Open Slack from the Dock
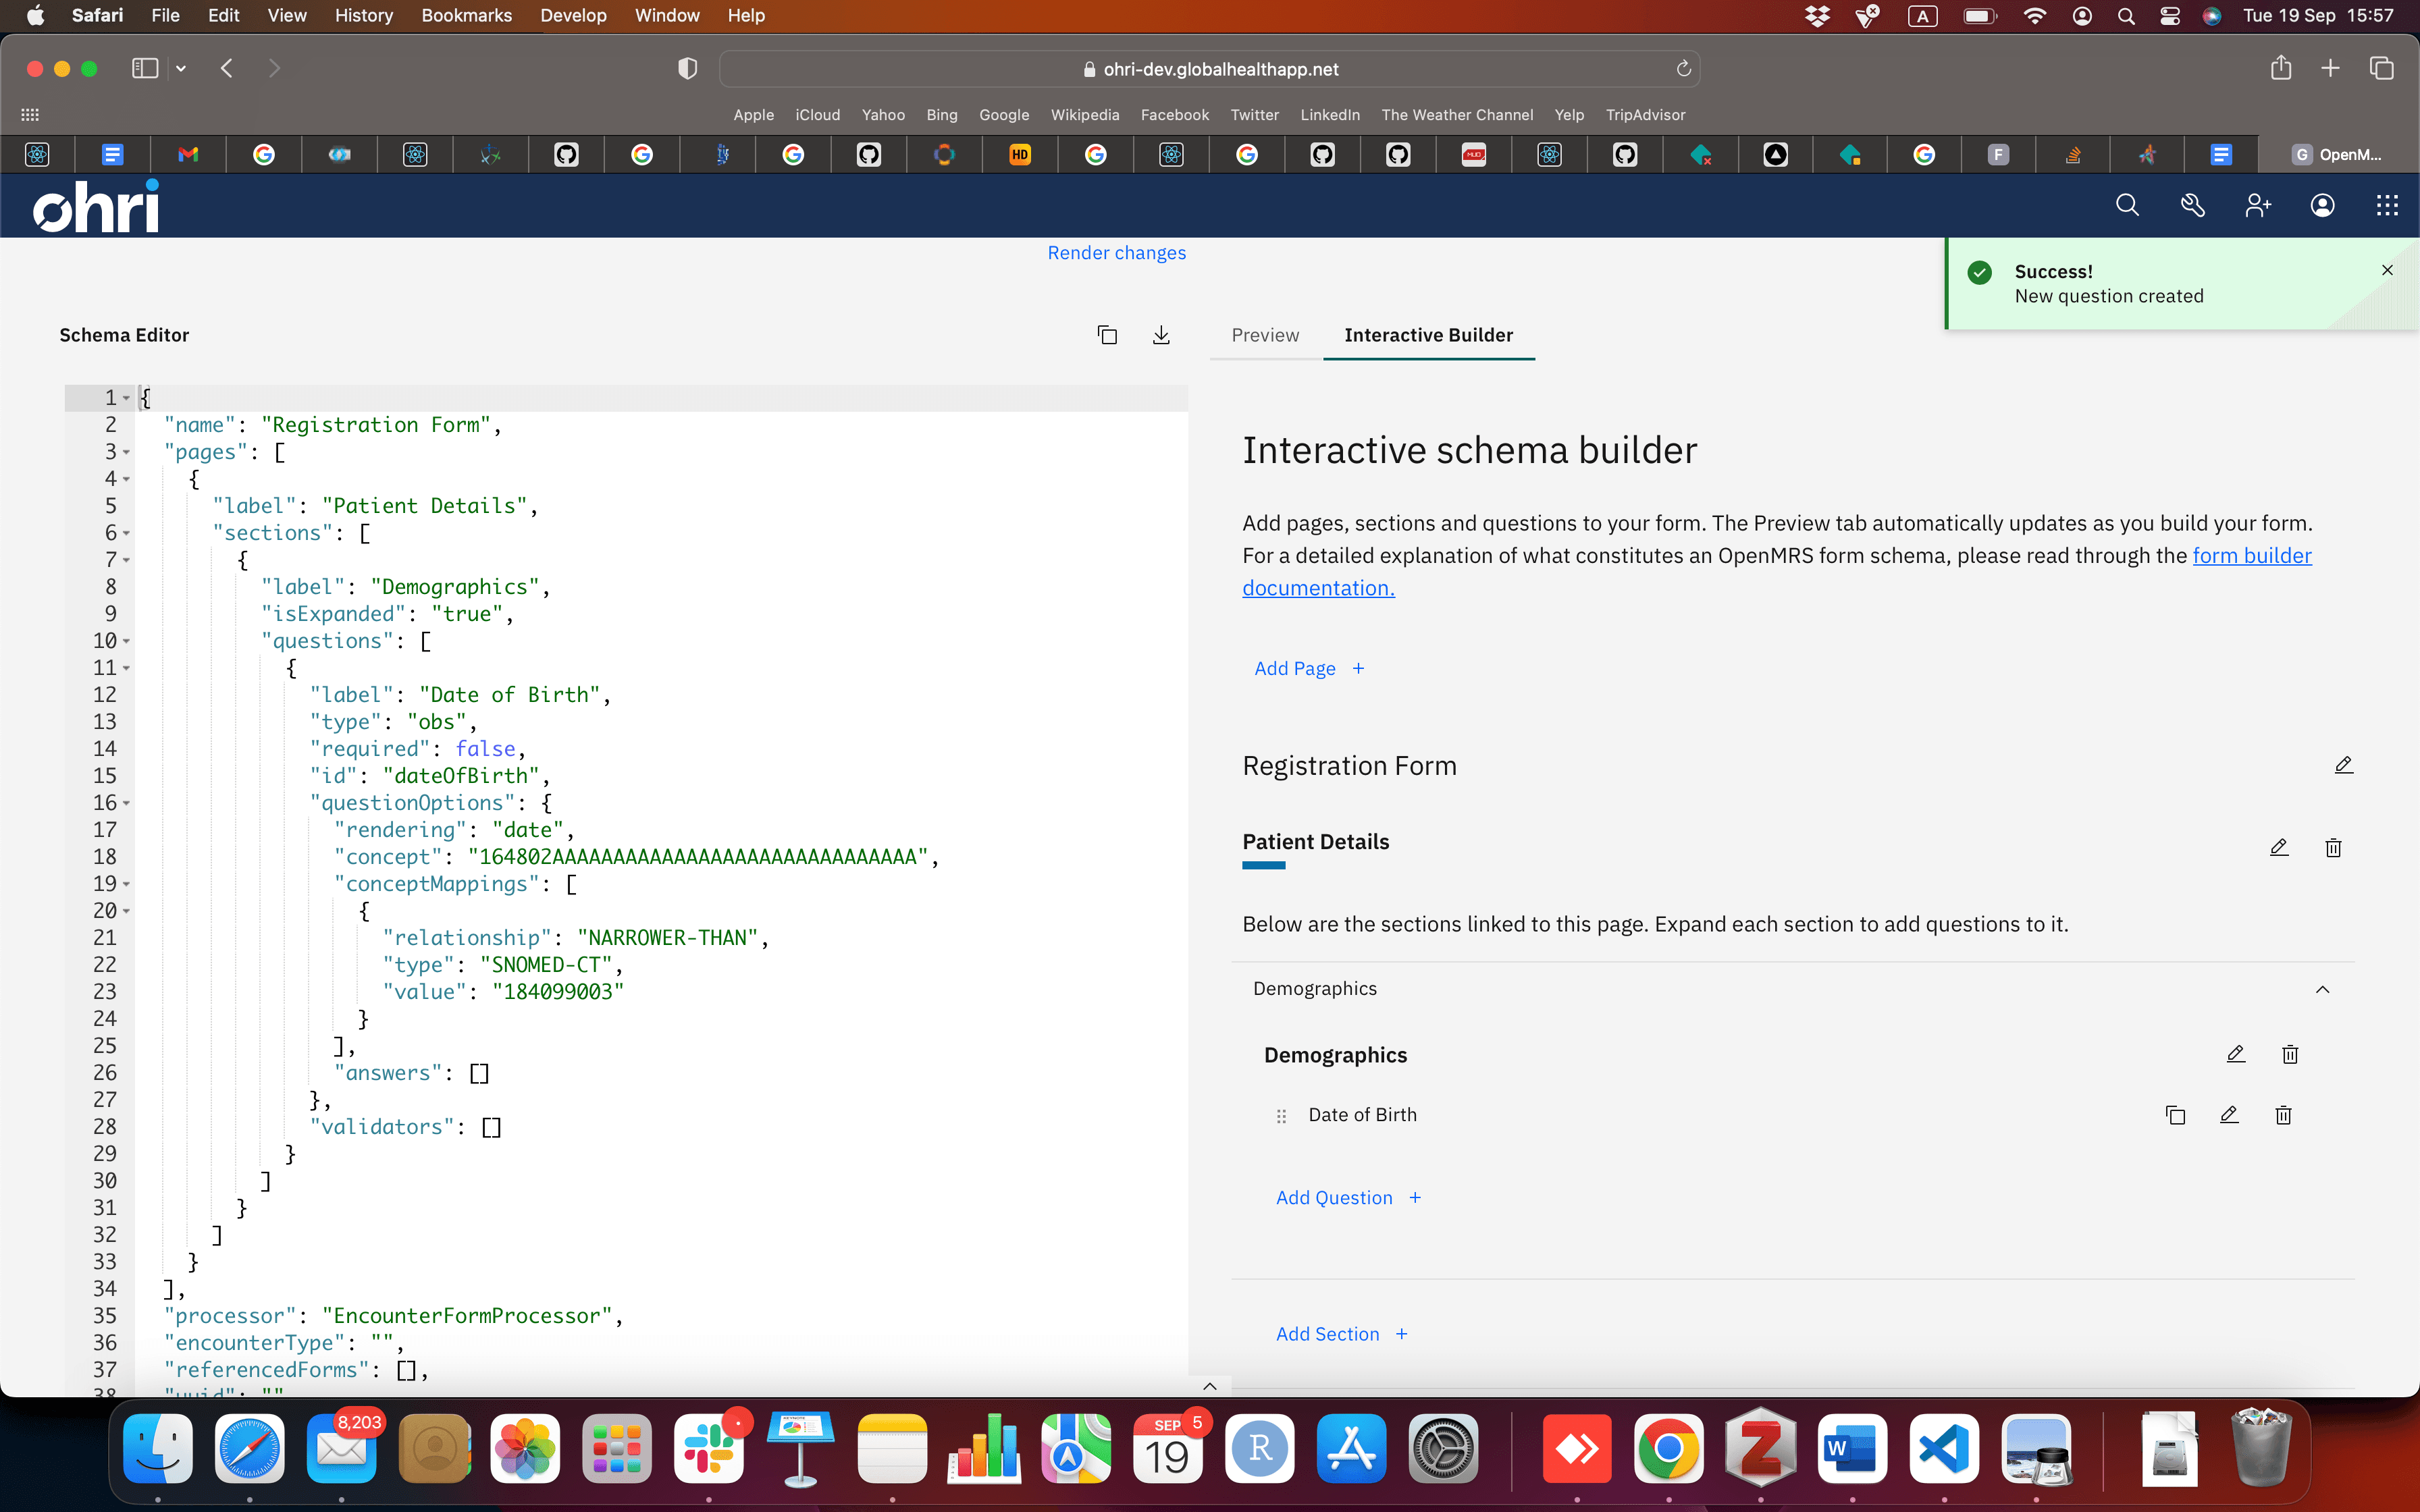 coord(708,1448)
